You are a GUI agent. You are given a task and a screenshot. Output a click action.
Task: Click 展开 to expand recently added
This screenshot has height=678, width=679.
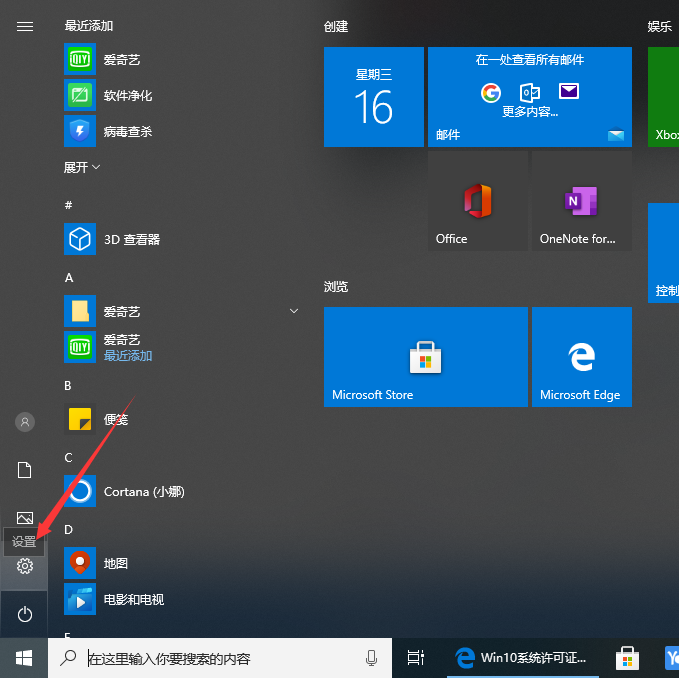click(82, 167)
